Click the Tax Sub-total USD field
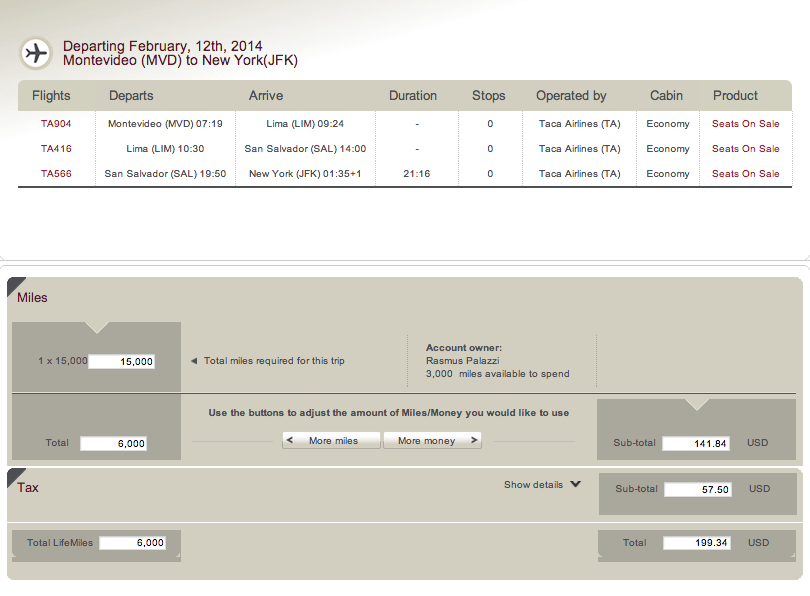The image size is (810, 596). click(x=697, y=490)
